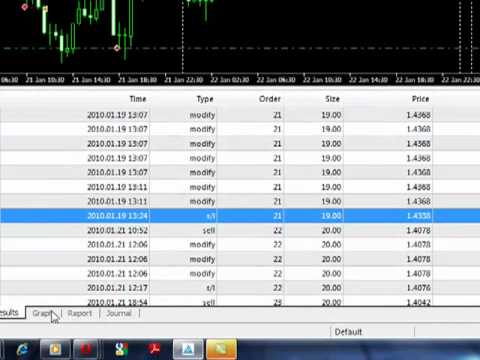
Task: Click order 22 in the 10:52 sell row
Action: 278,230
